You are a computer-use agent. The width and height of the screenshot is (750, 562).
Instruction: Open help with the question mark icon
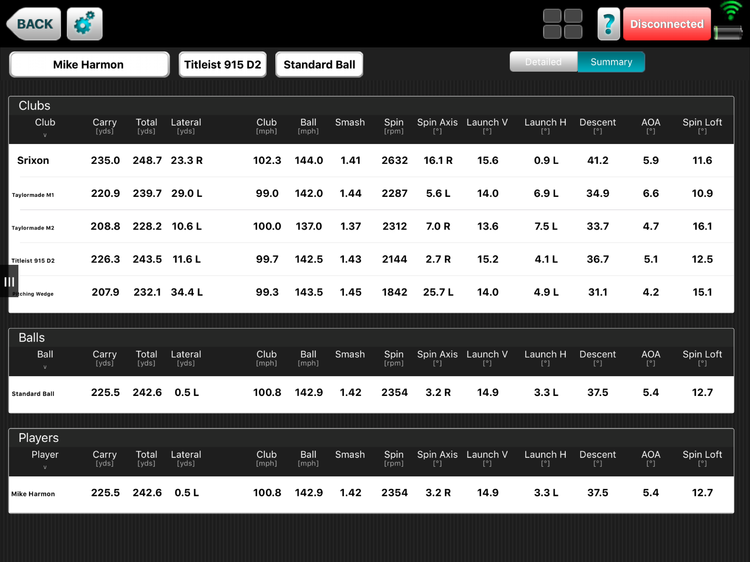[608, 24]
